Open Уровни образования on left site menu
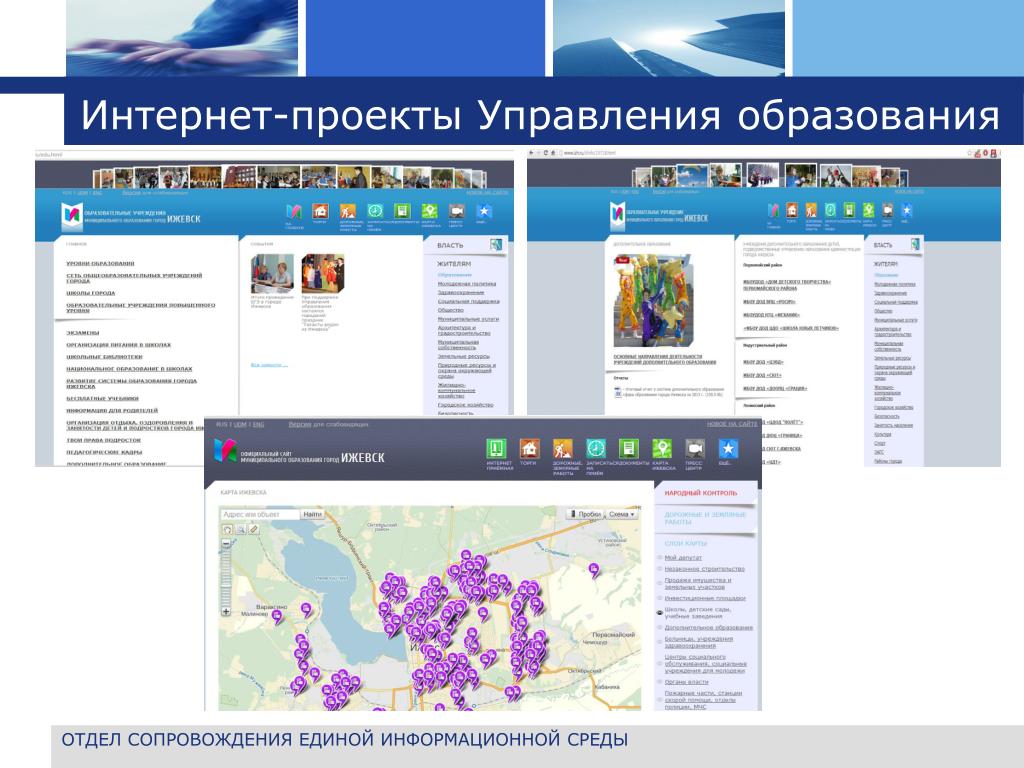 pos(100,263)
